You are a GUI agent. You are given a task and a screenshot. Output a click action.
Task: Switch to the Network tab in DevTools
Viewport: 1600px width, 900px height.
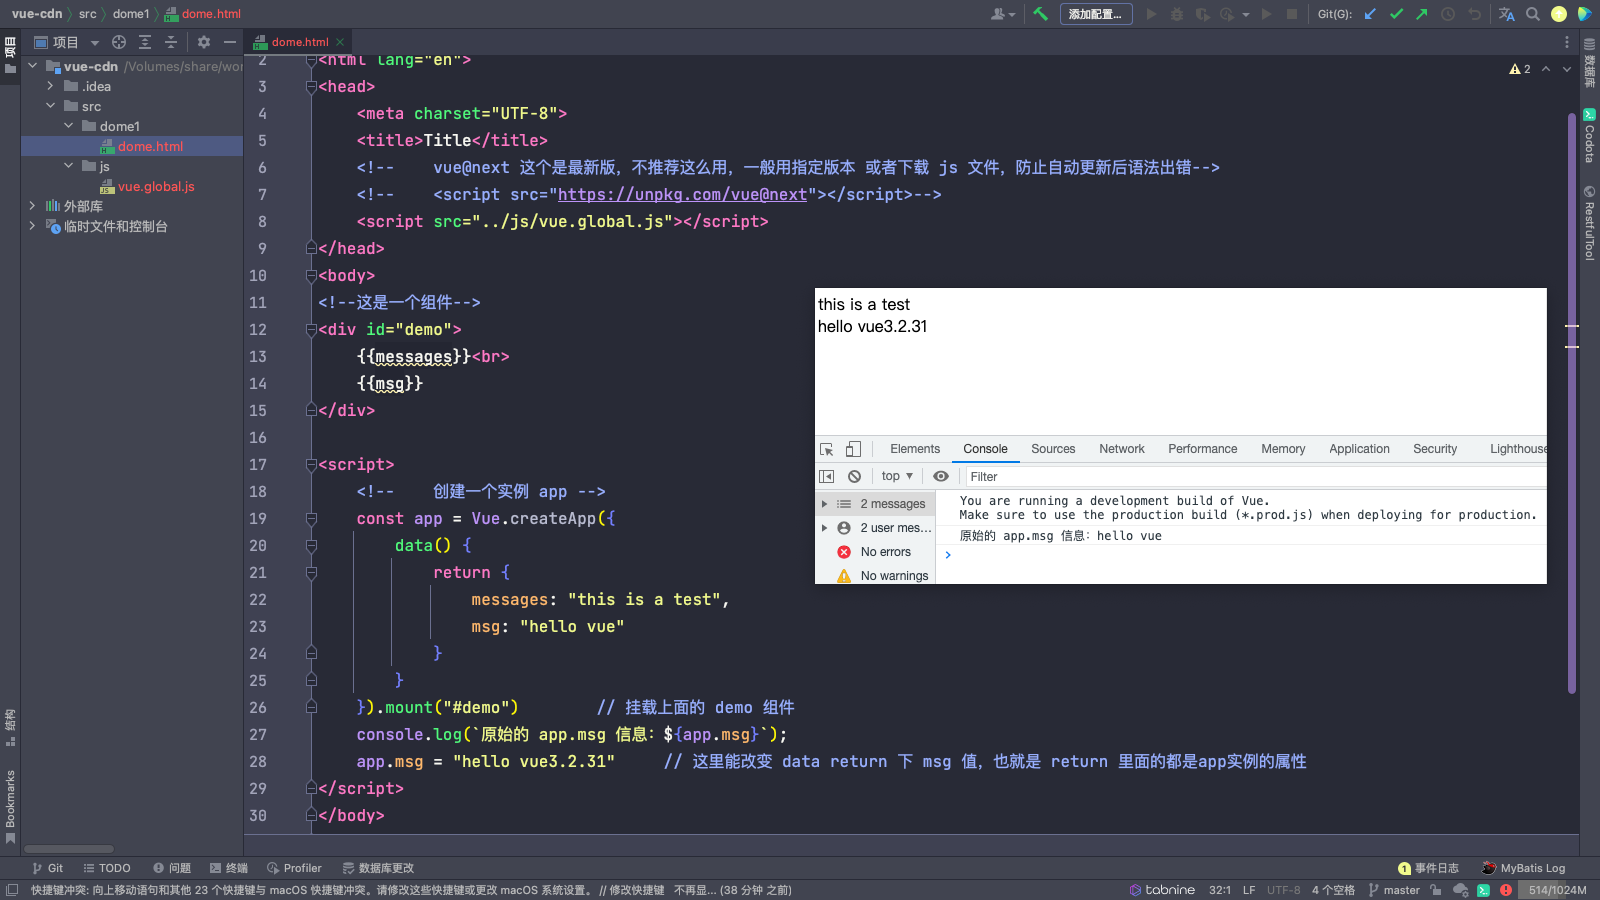tap(1121, 449)
